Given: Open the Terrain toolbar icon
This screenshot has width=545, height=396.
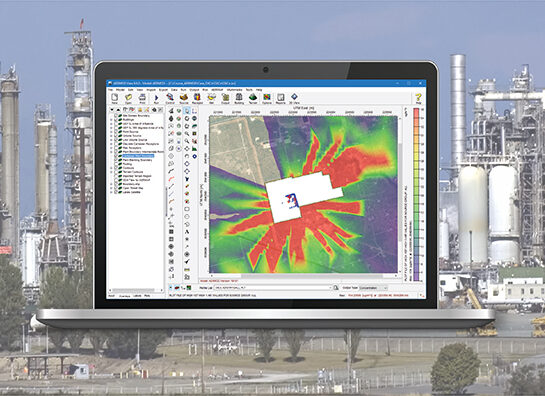Looking at the screenshot, I should click(253, 98).
